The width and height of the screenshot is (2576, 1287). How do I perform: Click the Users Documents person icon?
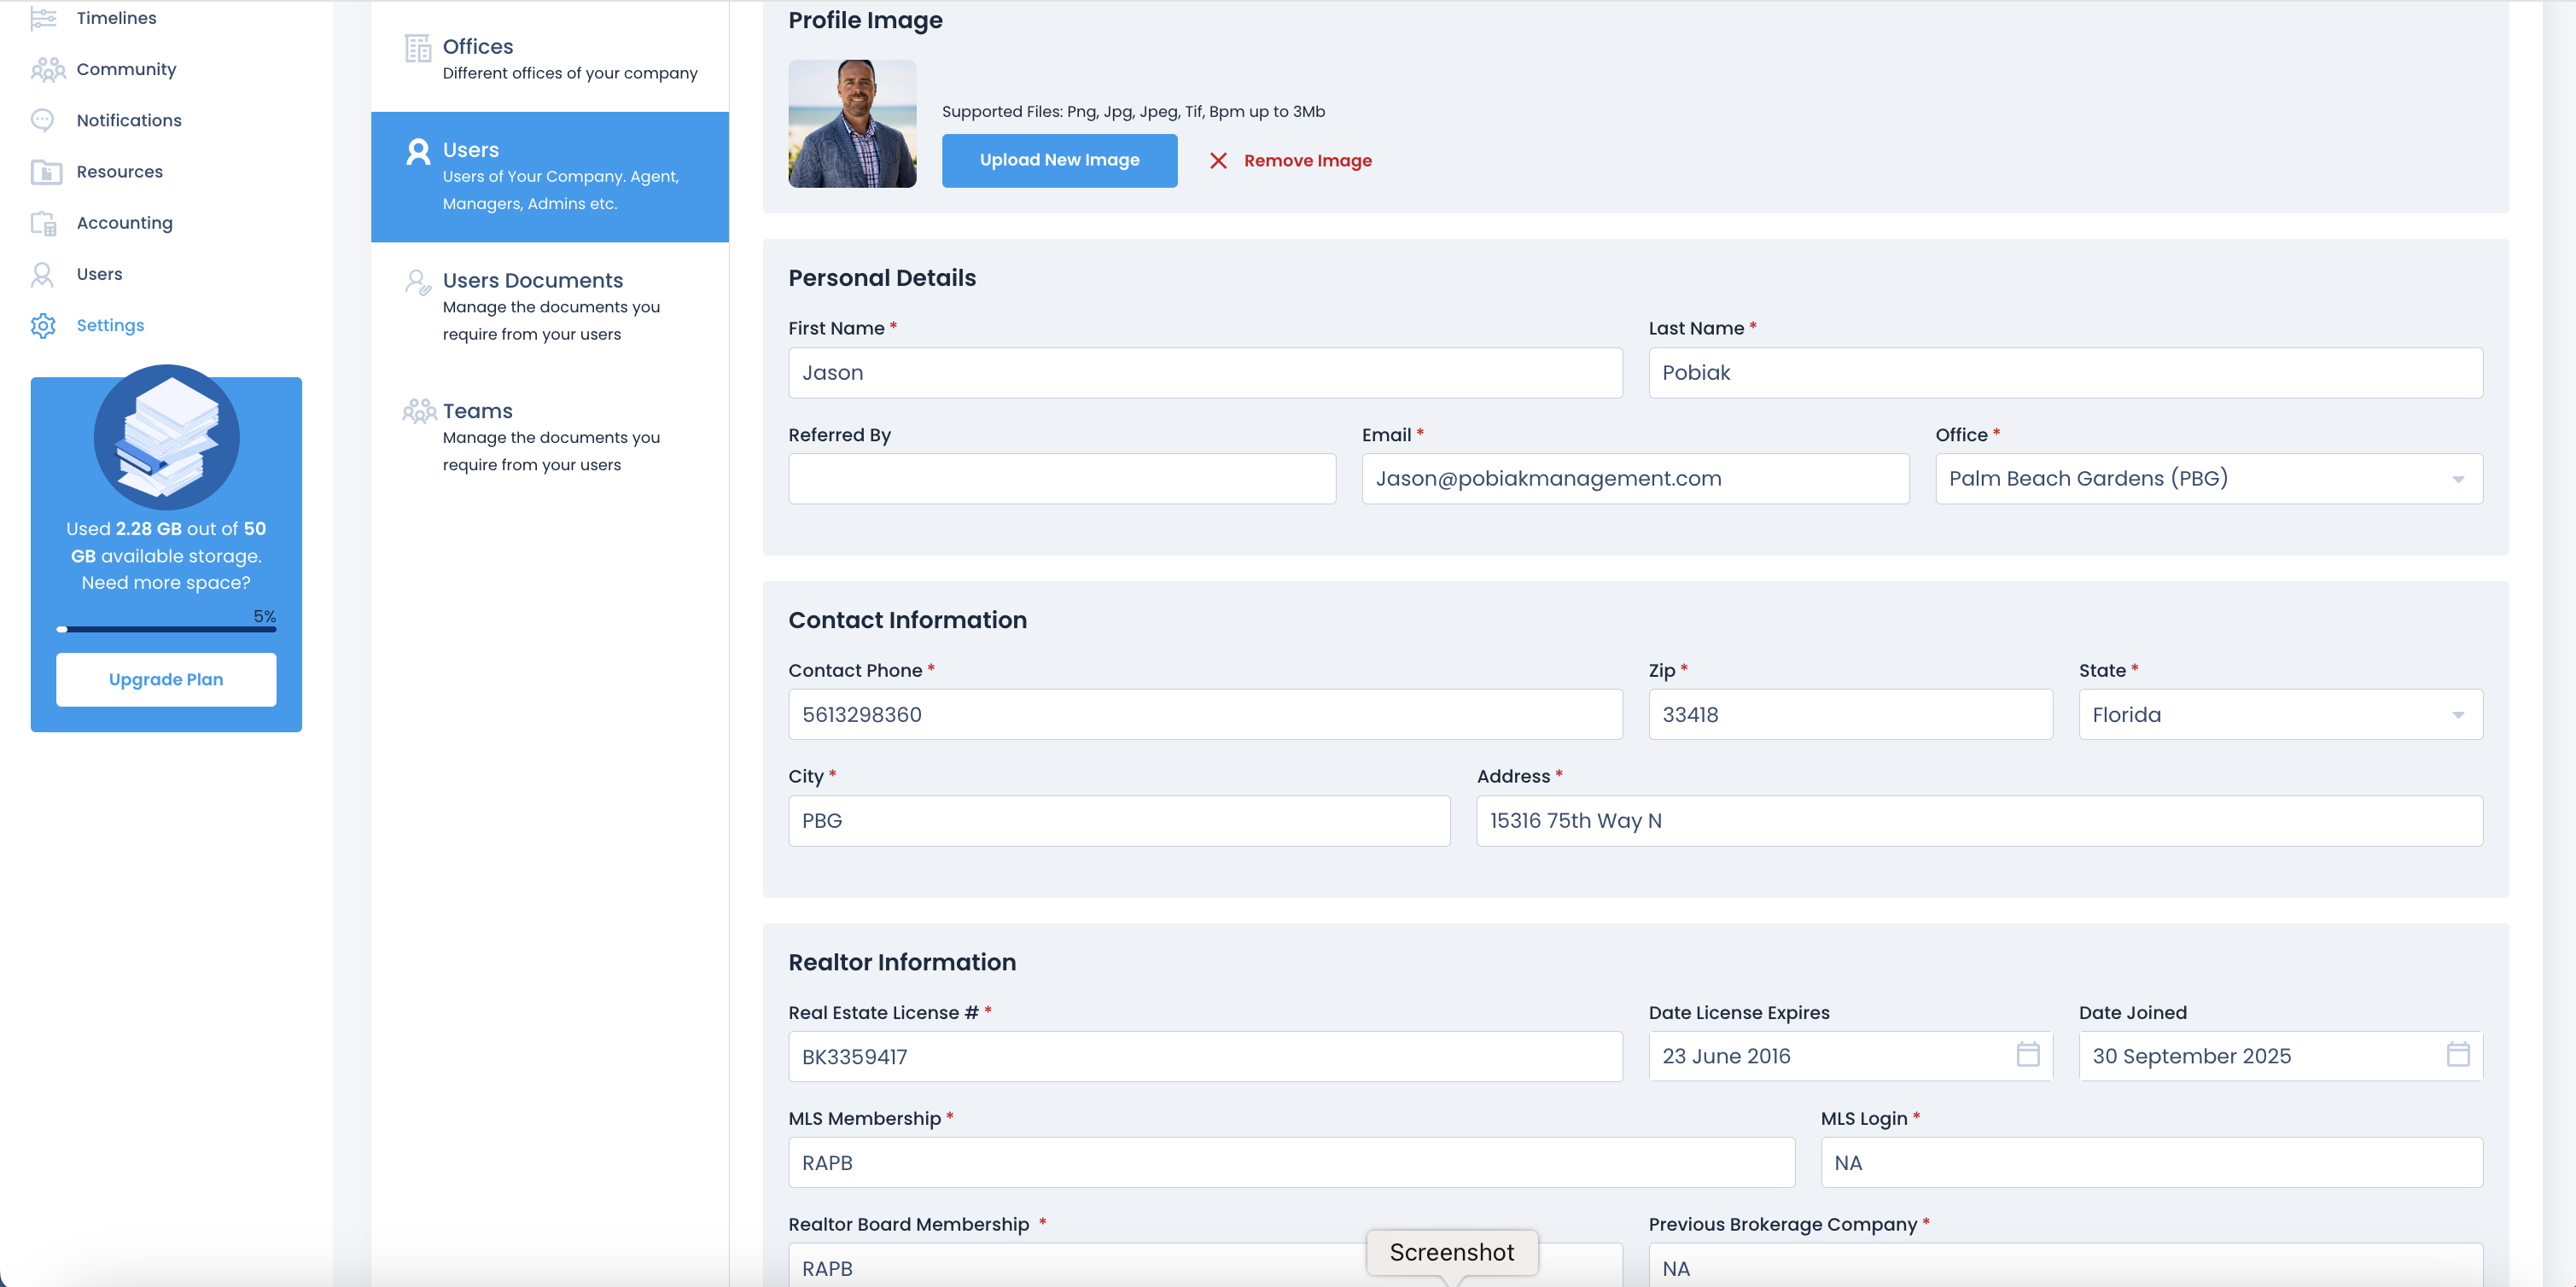(x=418, y=282)
